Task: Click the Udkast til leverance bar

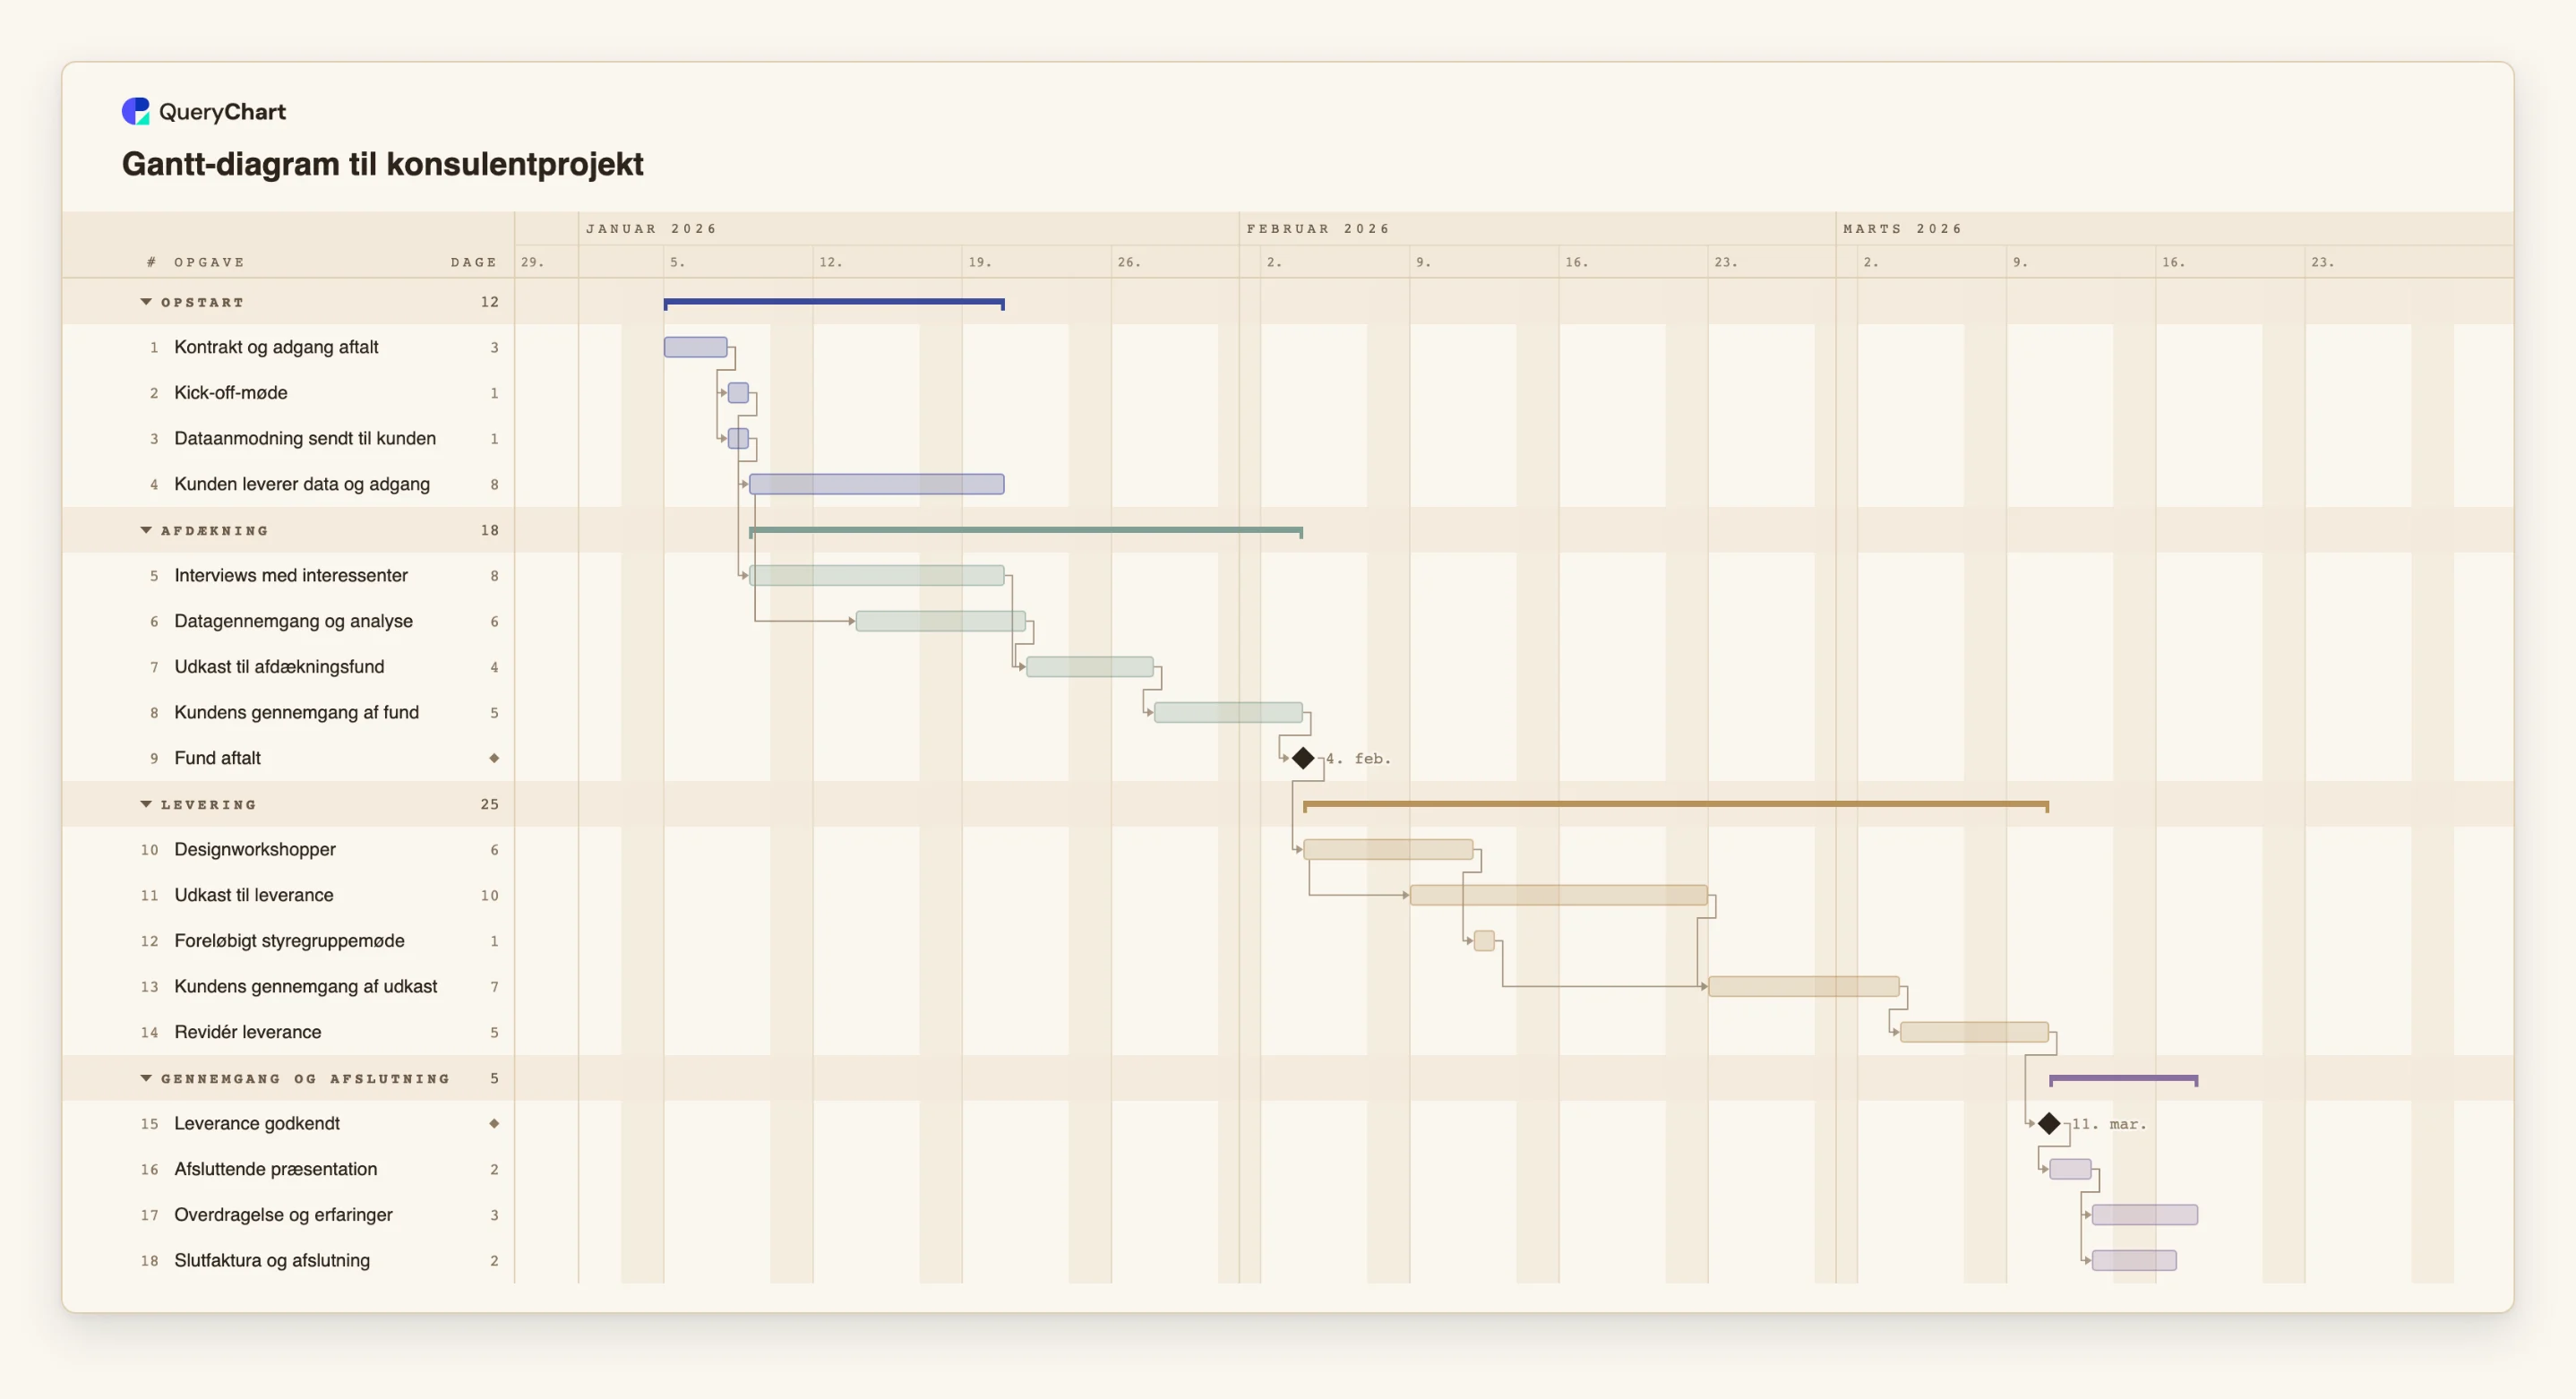Action: pos(1559,895)
